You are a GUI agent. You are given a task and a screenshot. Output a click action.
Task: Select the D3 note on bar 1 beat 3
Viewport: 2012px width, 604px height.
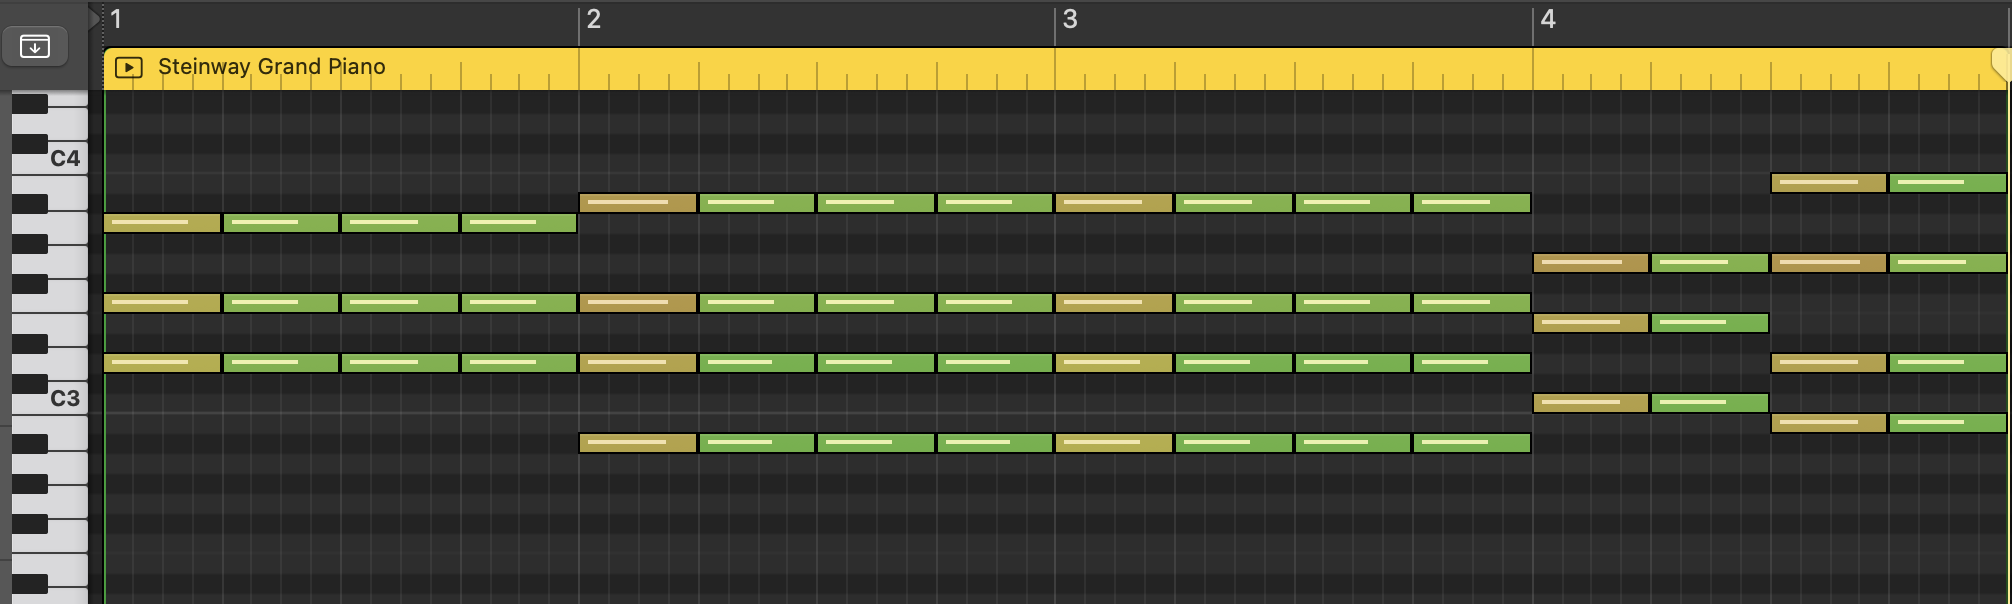point(400,363)
